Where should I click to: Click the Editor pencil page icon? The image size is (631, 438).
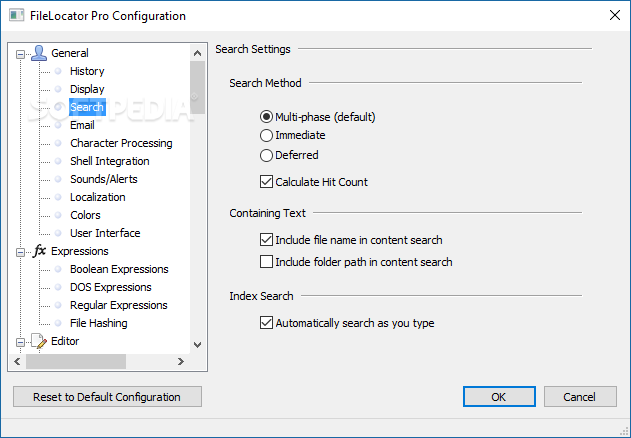point(39,341)
